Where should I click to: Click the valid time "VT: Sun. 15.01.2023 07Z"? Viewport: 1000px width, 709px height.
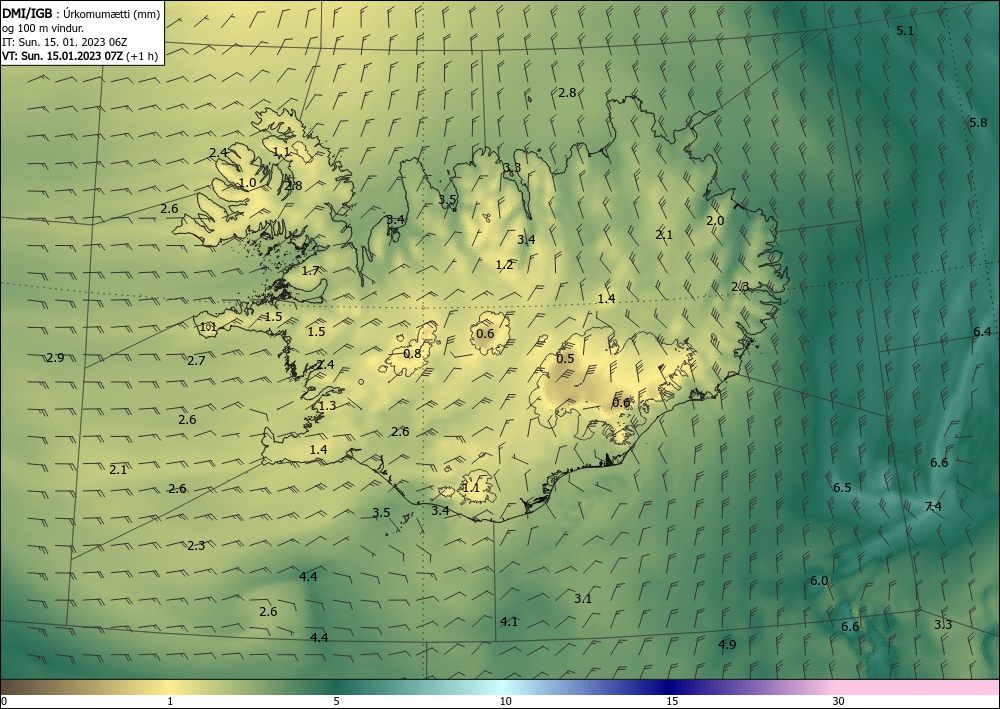tap(63, 55)
